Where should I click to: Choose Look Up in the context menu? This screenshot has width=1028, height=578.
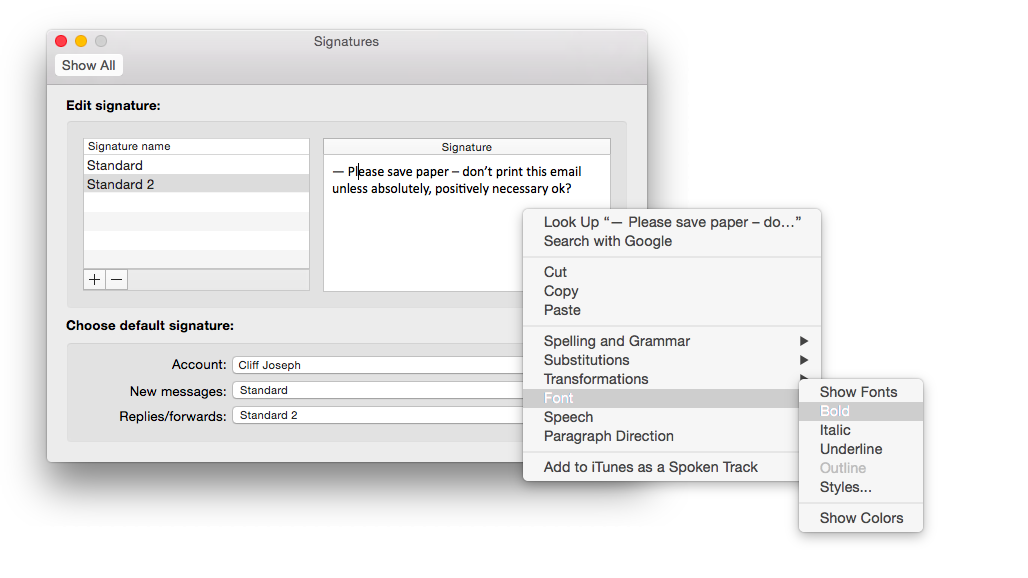(672, 222)
